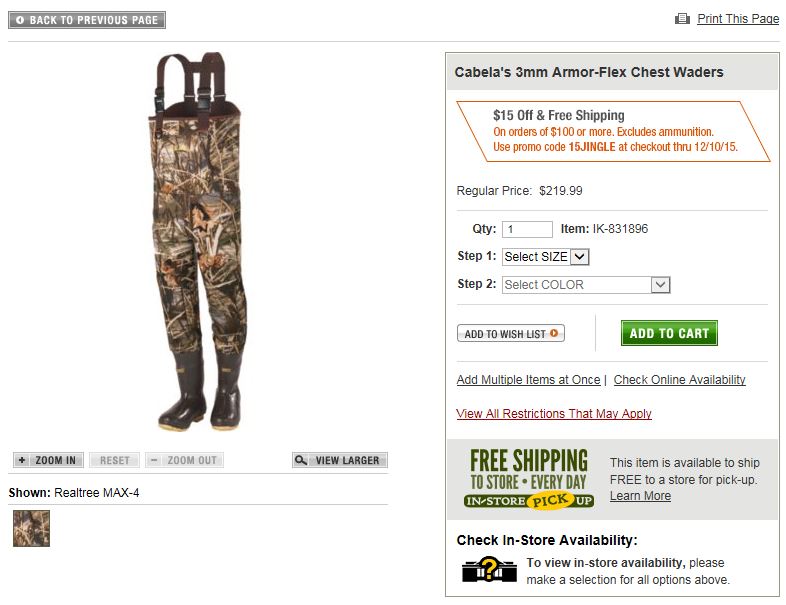This screenshot has width=786, height=605.
Task: Click the Qty input field
Action: [x=527, y=229]
